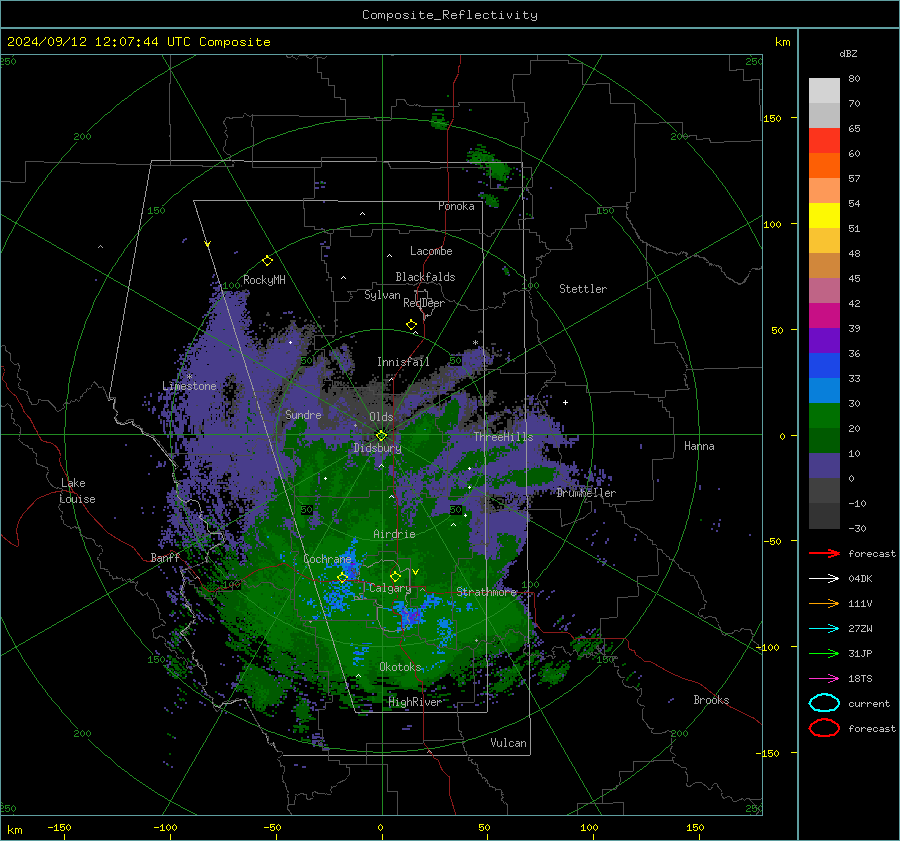The height and width of the screenshot is (841, 900).
Task: Click the Hanna city label
Action: (x=699, y=446)
